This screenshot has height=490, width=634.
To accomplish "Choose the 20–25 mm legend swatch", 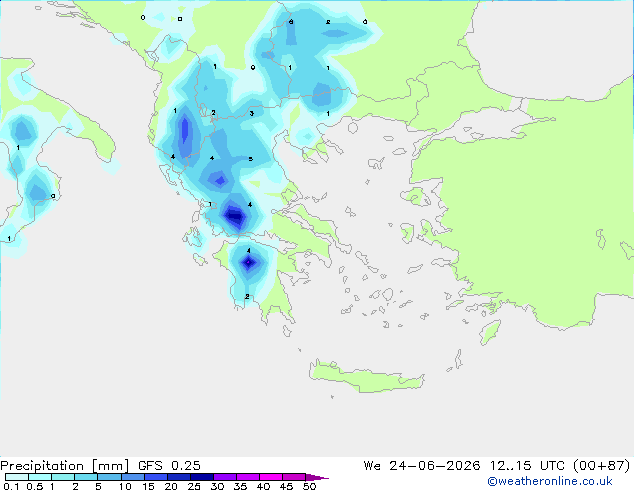I will pyautogui.click(x=179, y=477).
